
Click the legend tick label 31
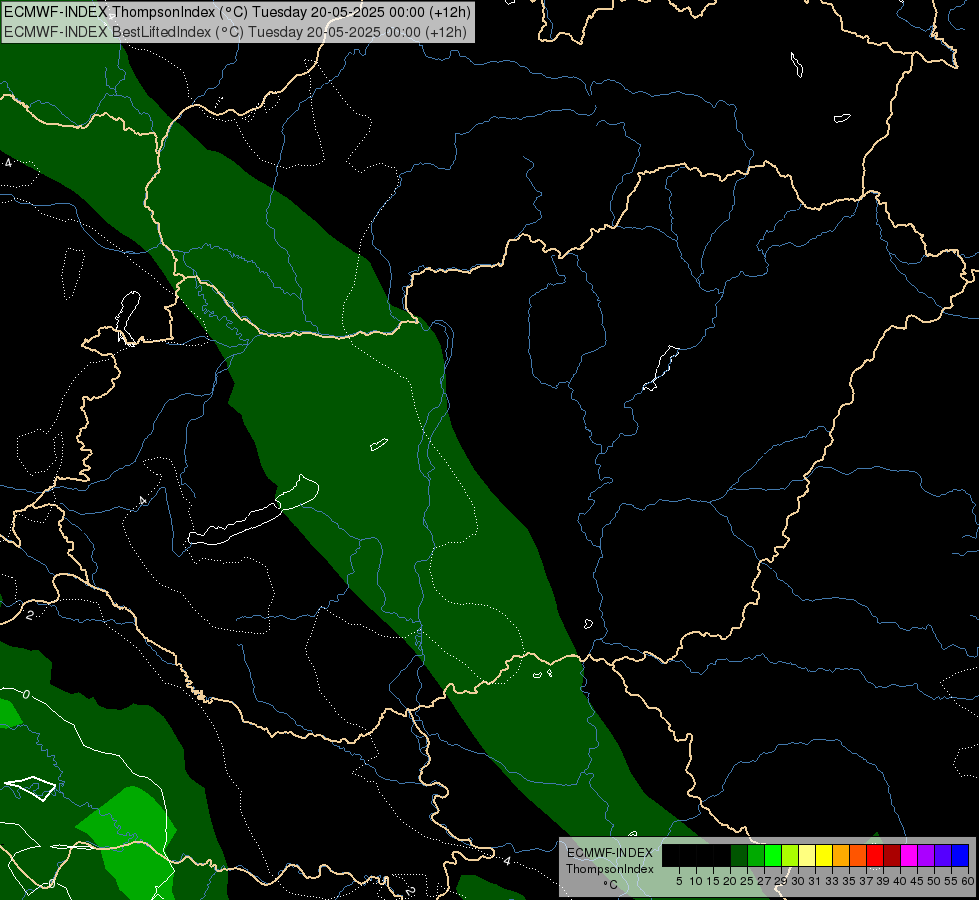click(x=815, y=881)
